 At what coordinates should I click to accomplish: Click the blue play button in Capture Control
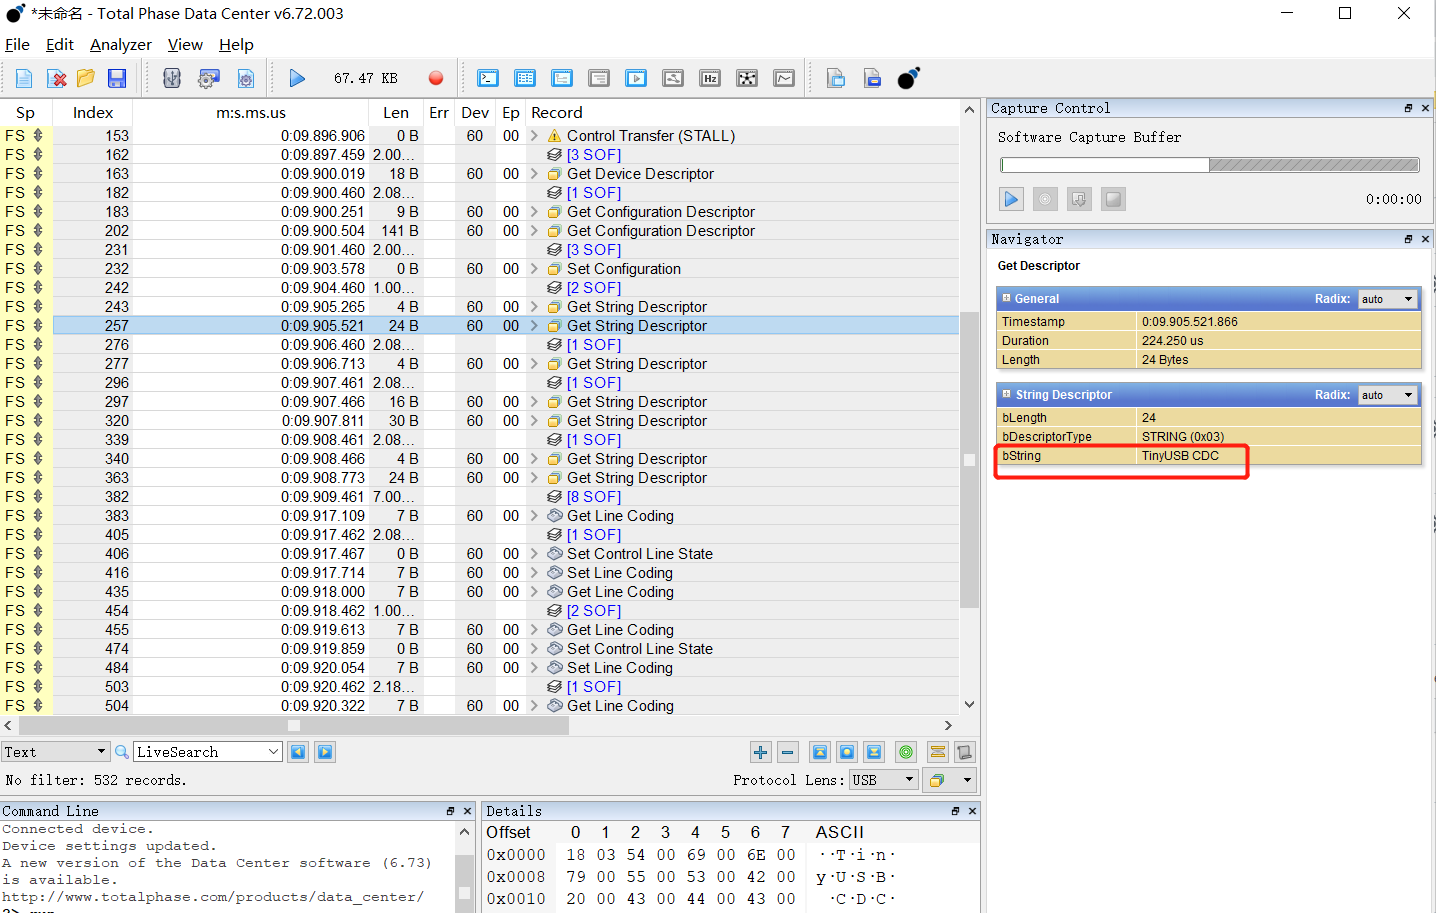point(1011,199)
